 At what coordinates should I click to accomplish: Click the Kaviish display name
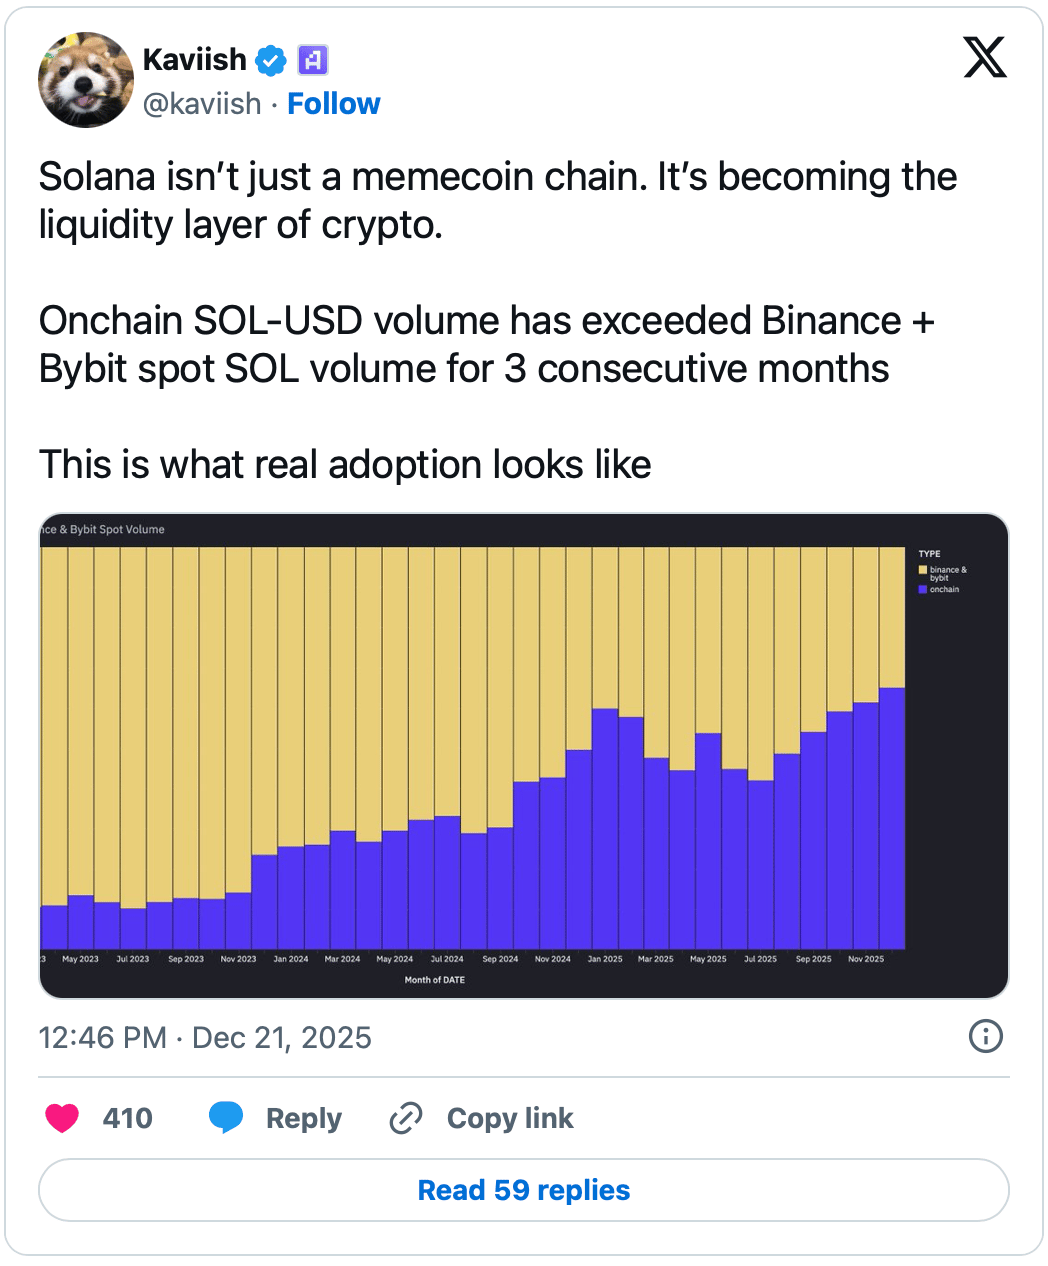click(195, 60)
